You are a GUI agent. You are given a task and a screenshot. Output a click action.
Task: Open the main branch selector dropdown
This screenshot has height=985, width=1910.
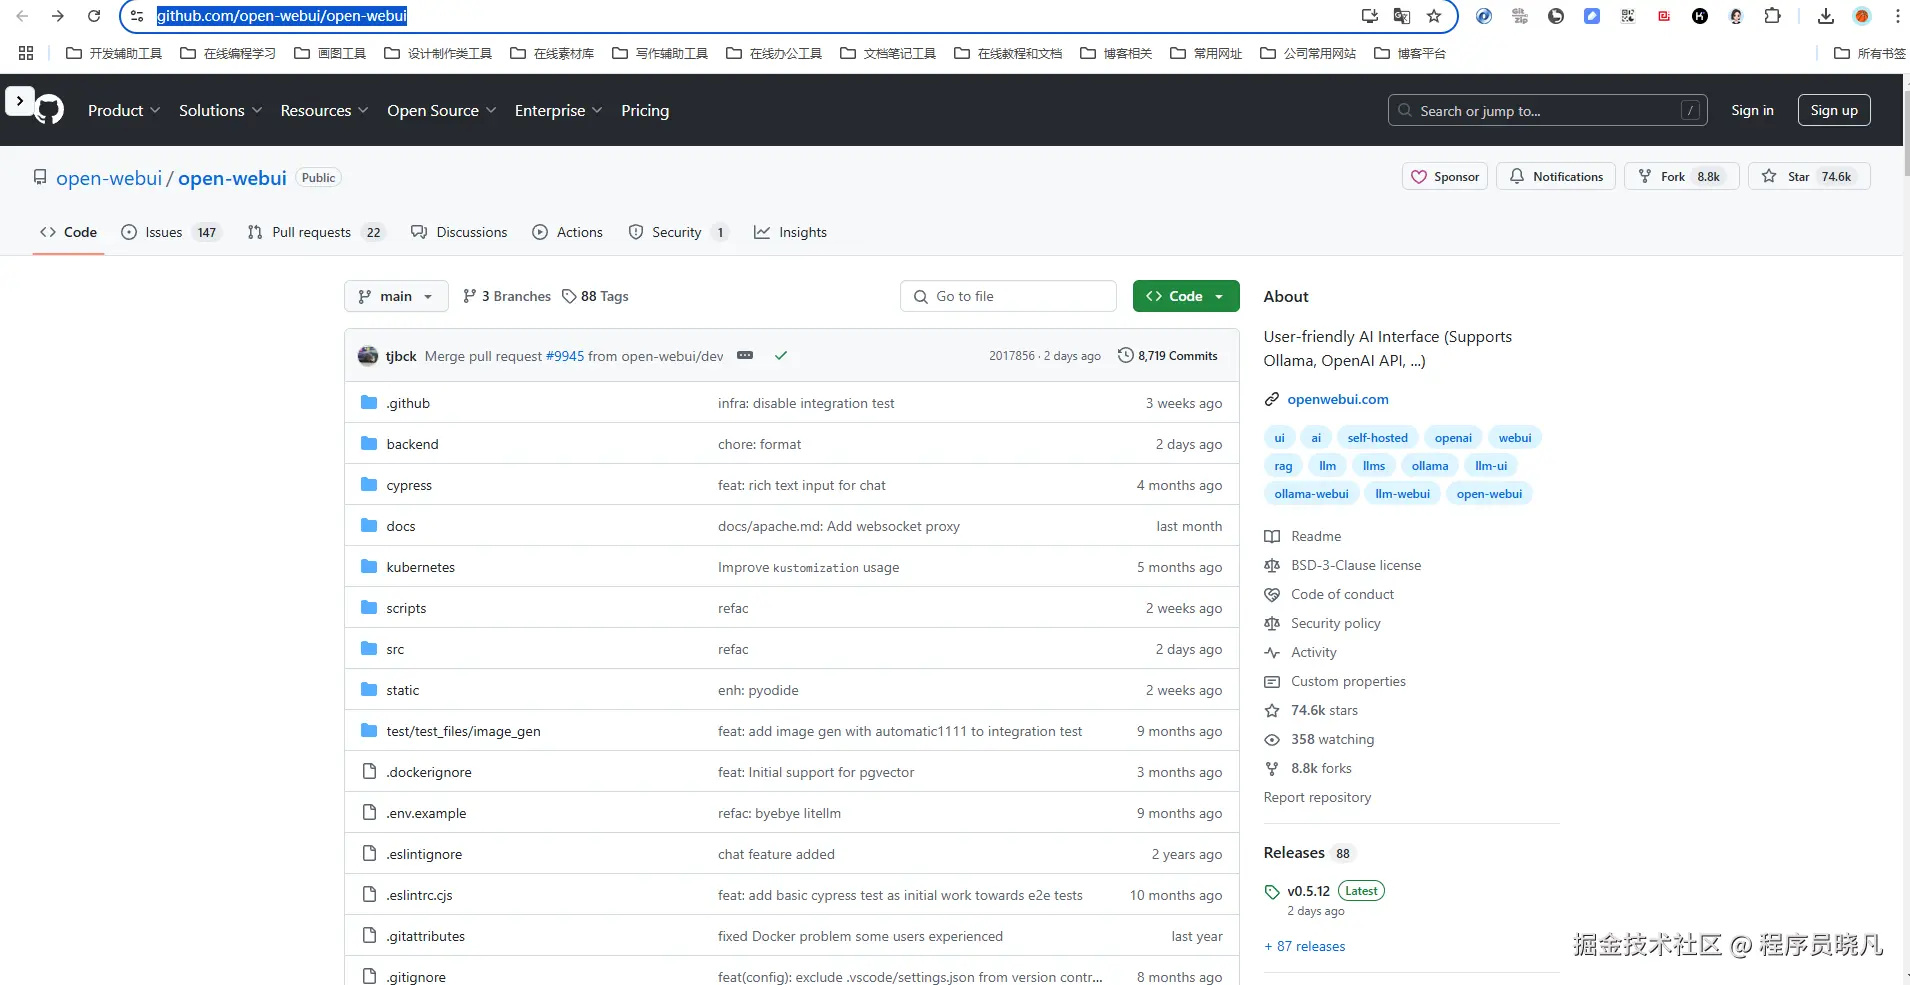396,296
